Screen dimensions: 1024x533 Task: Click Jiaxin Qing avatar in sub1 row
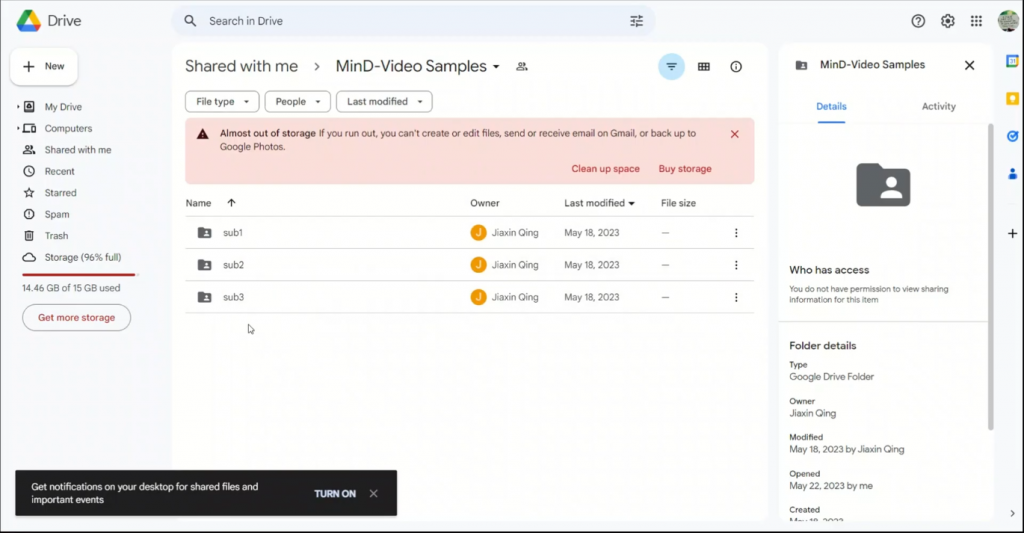pos(478,233)
